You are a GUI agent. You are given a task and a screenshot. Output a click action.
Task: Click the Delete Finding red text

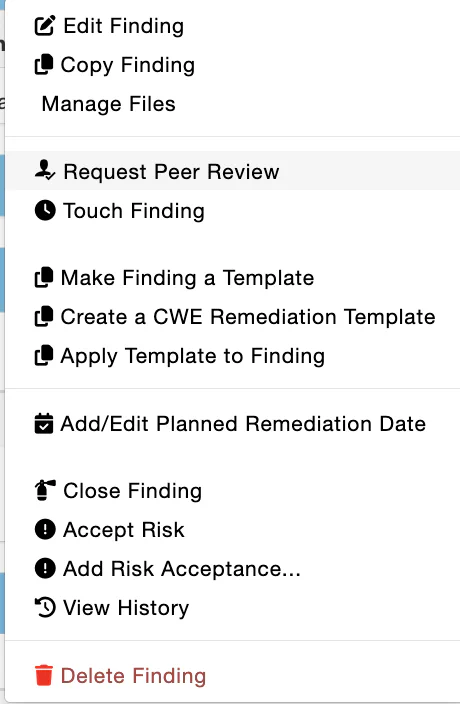tap(133, 676)
